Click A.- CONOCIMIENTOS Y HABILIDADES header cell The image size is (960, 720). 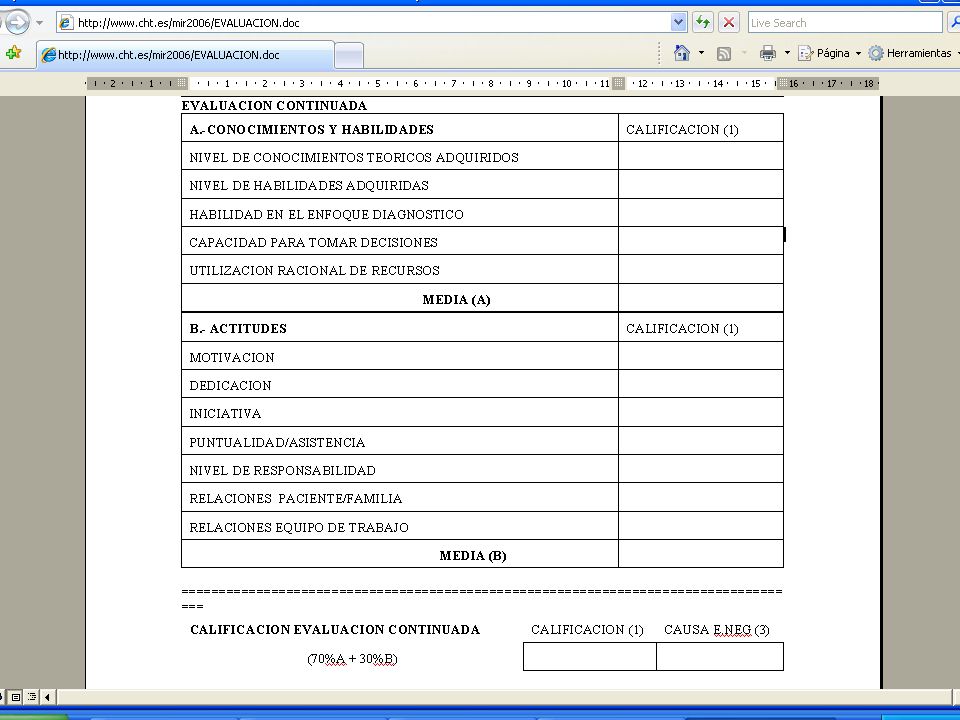click(400, 128)
